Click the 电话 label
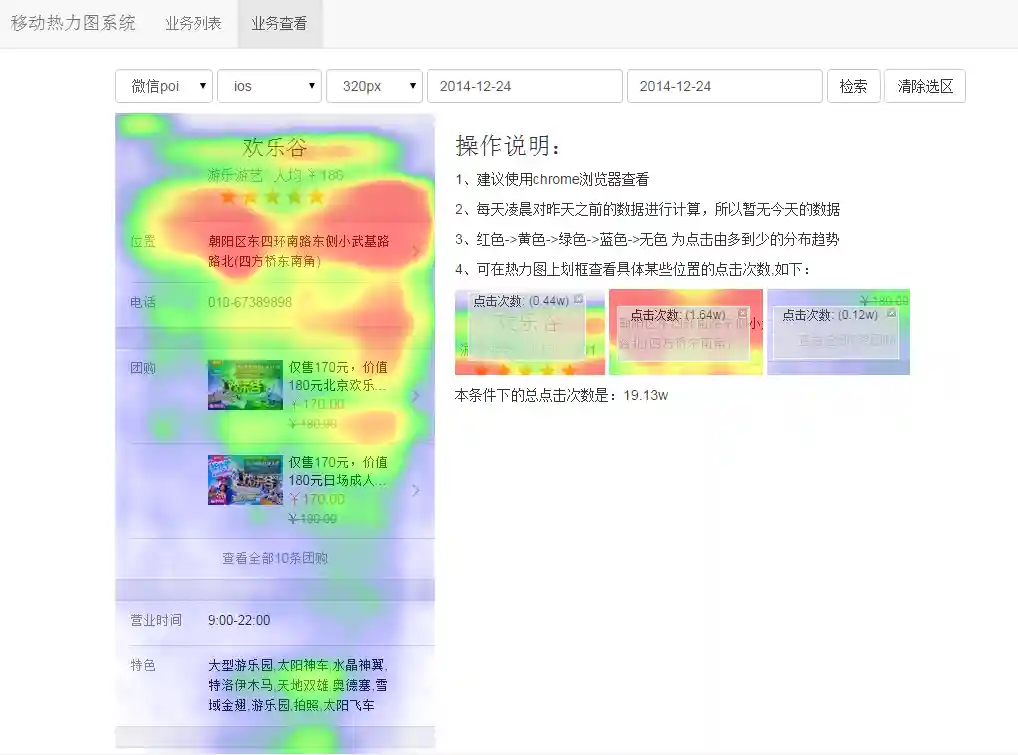Screen dimensions: 1018x755 coord(143,302)
